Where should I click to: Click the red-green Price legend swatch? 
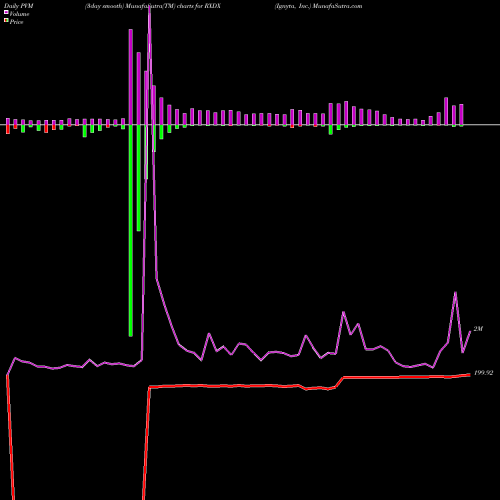(x=6, y=21)
